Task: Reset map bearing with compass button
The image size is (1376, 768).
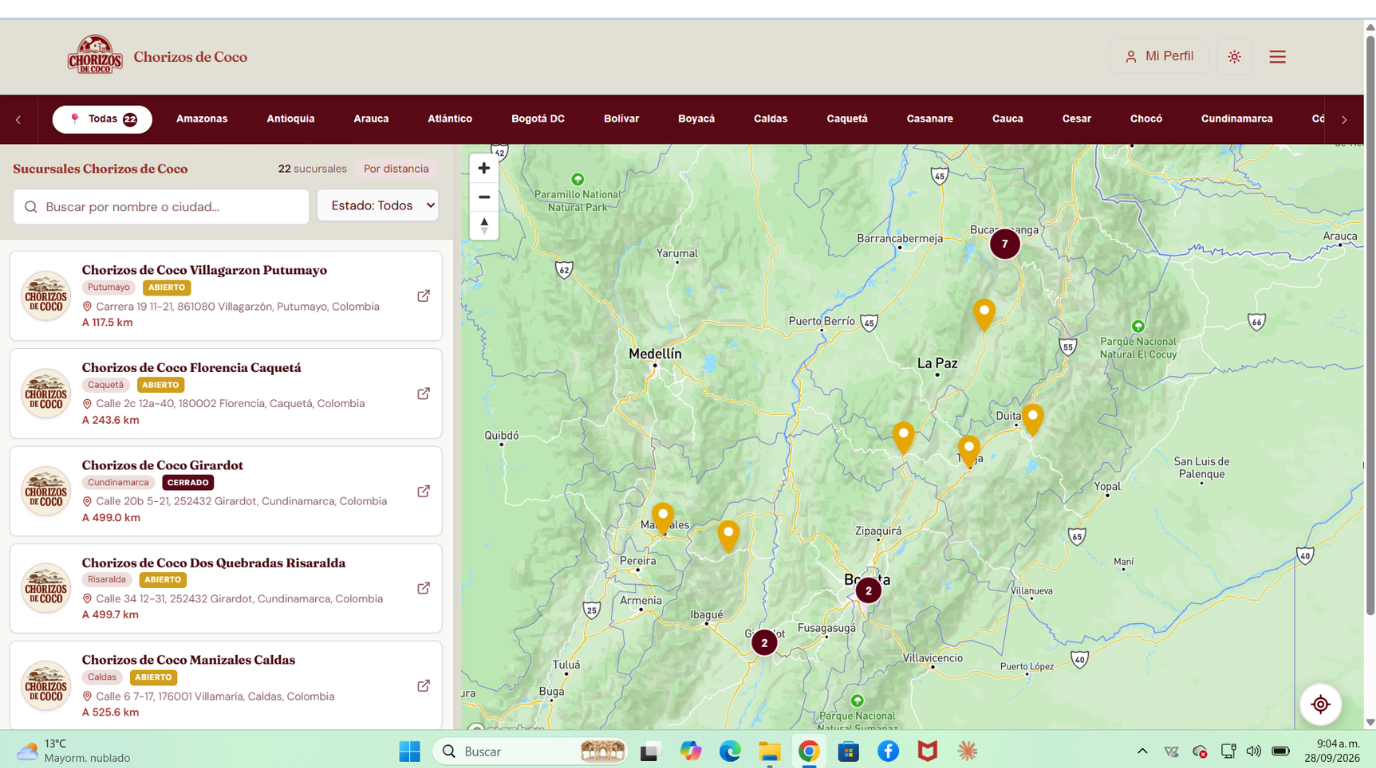Action: (x=484, y=226)
